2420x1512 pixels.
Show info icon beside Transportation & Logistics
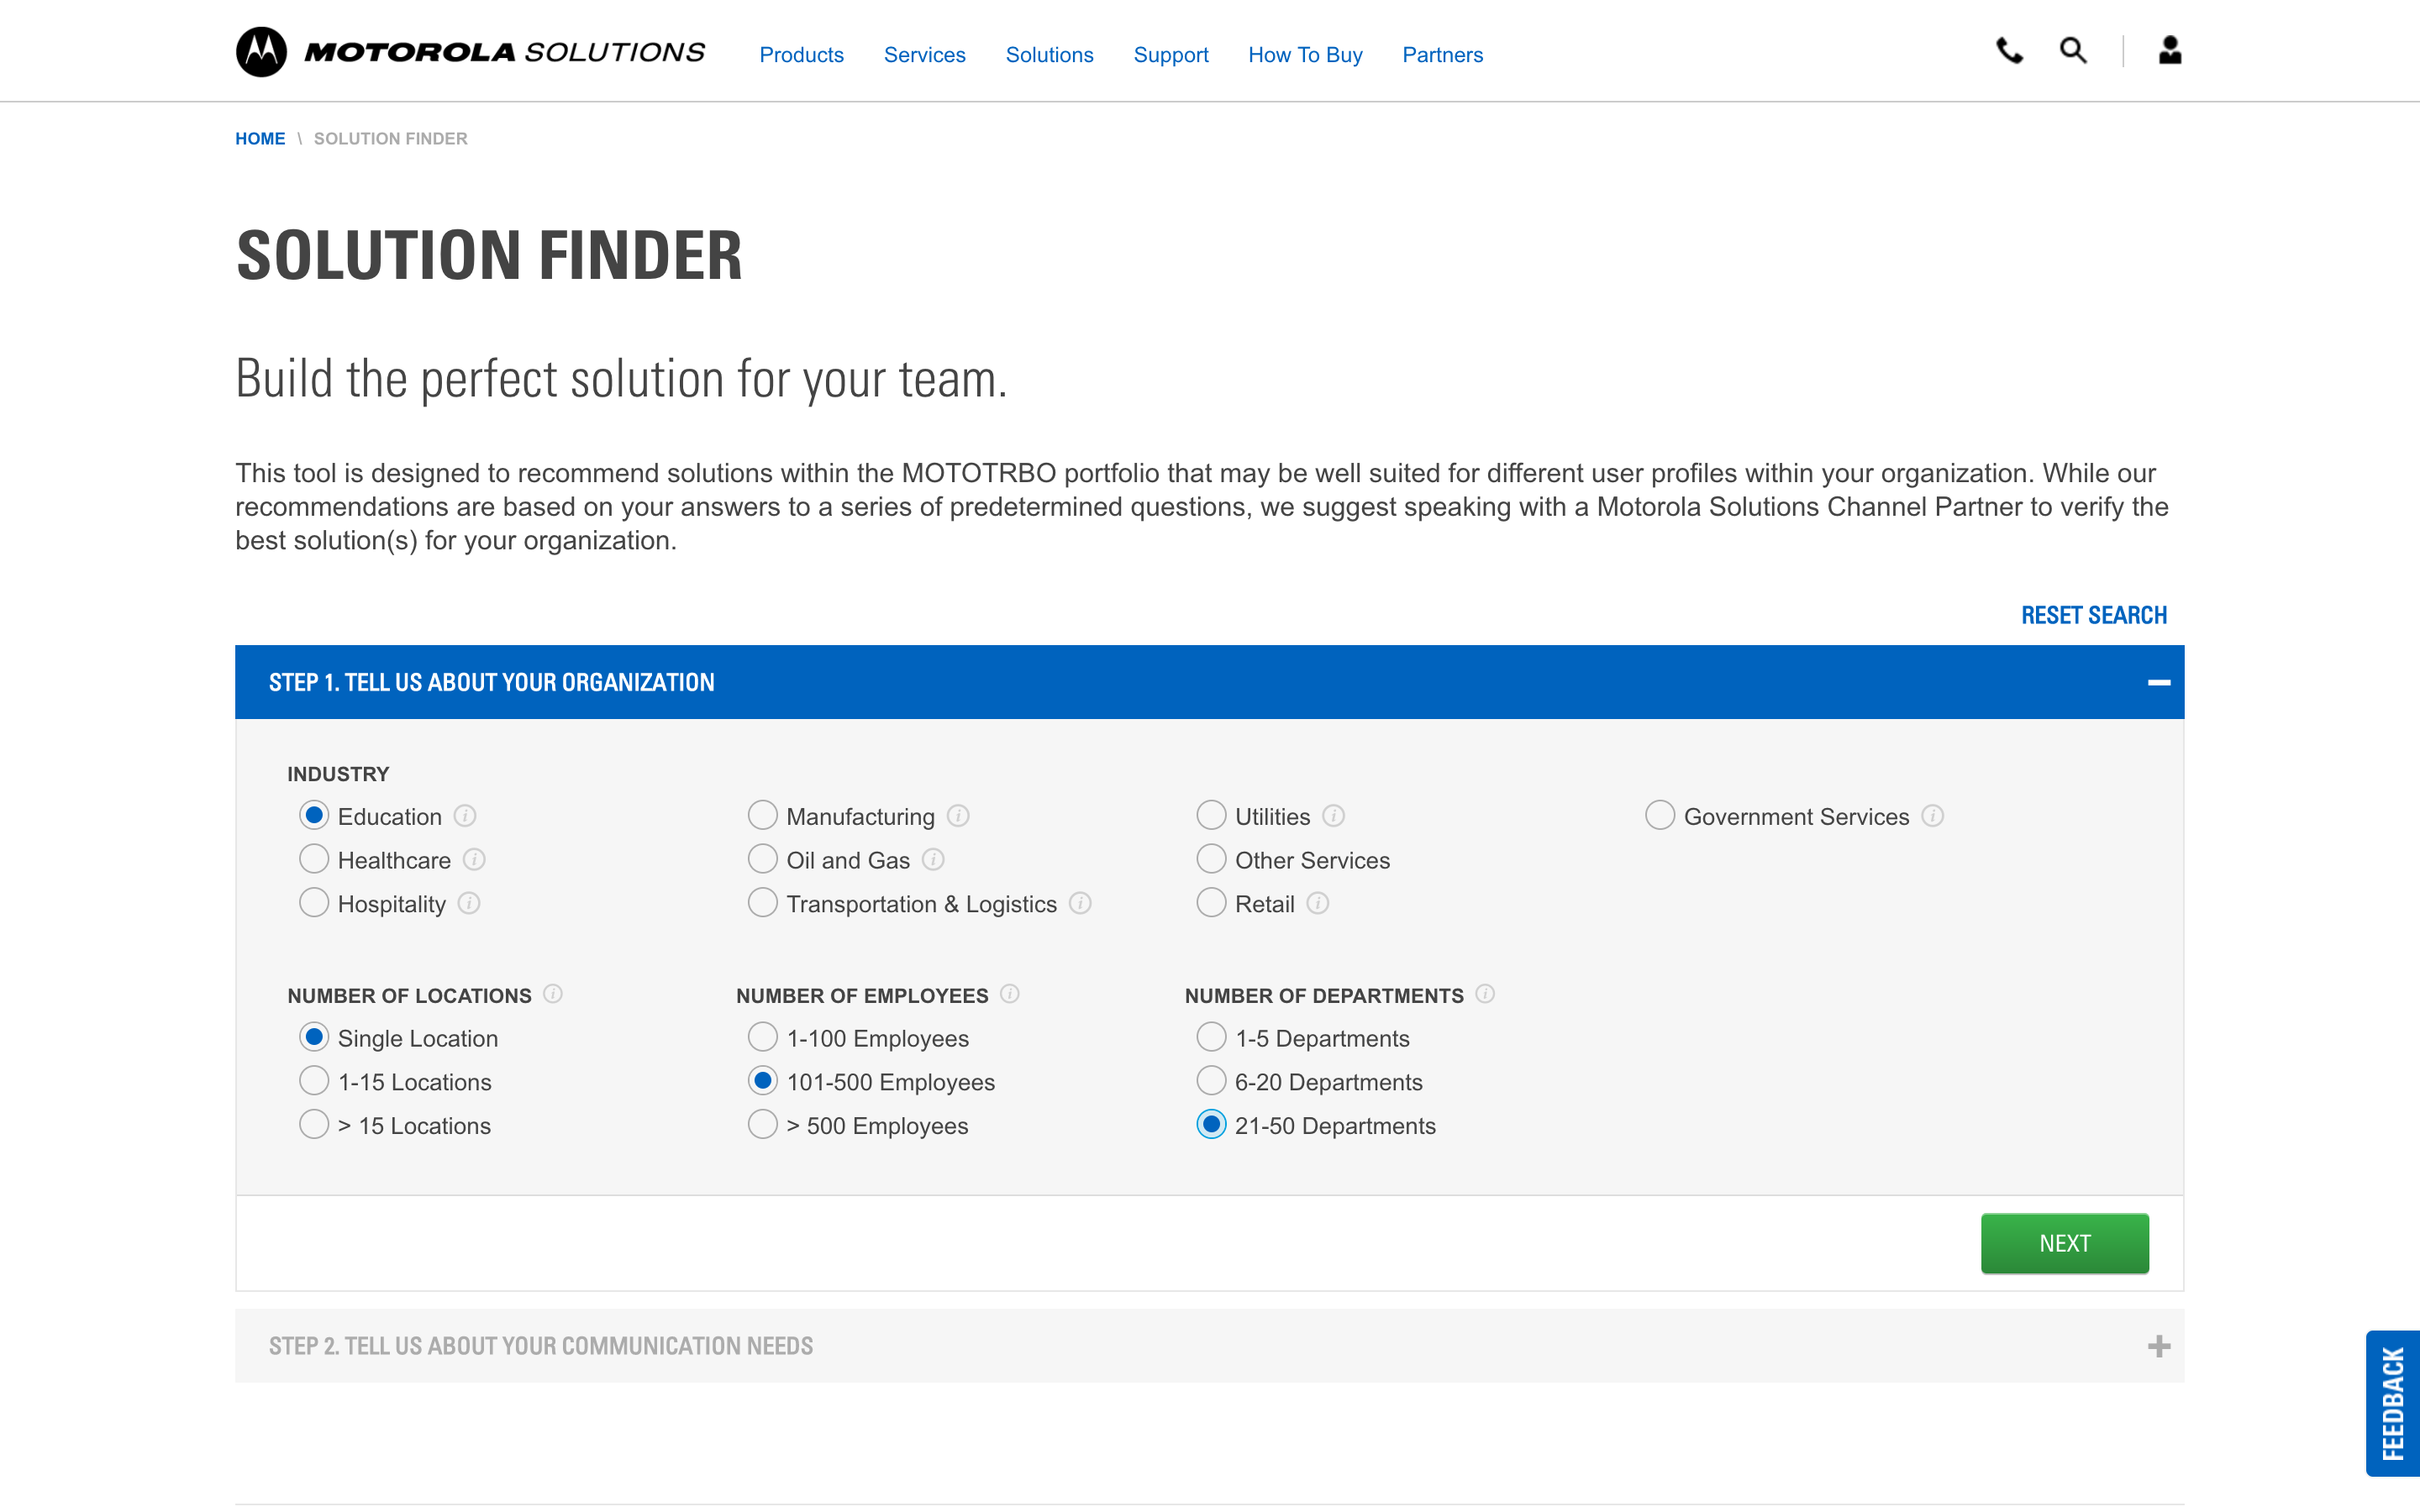[x=1080, y=904]
